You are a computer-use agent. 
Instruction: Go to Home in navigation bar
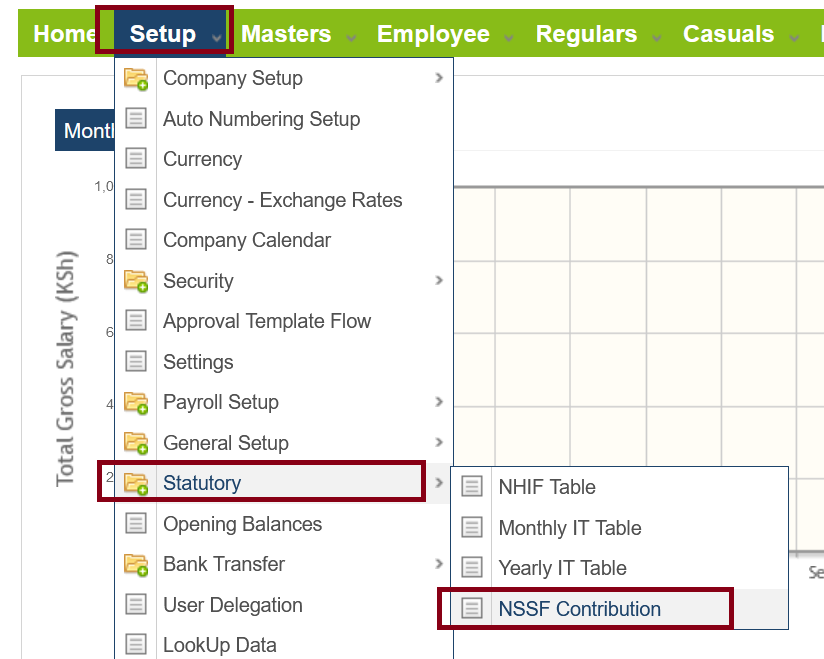point(65,34)
